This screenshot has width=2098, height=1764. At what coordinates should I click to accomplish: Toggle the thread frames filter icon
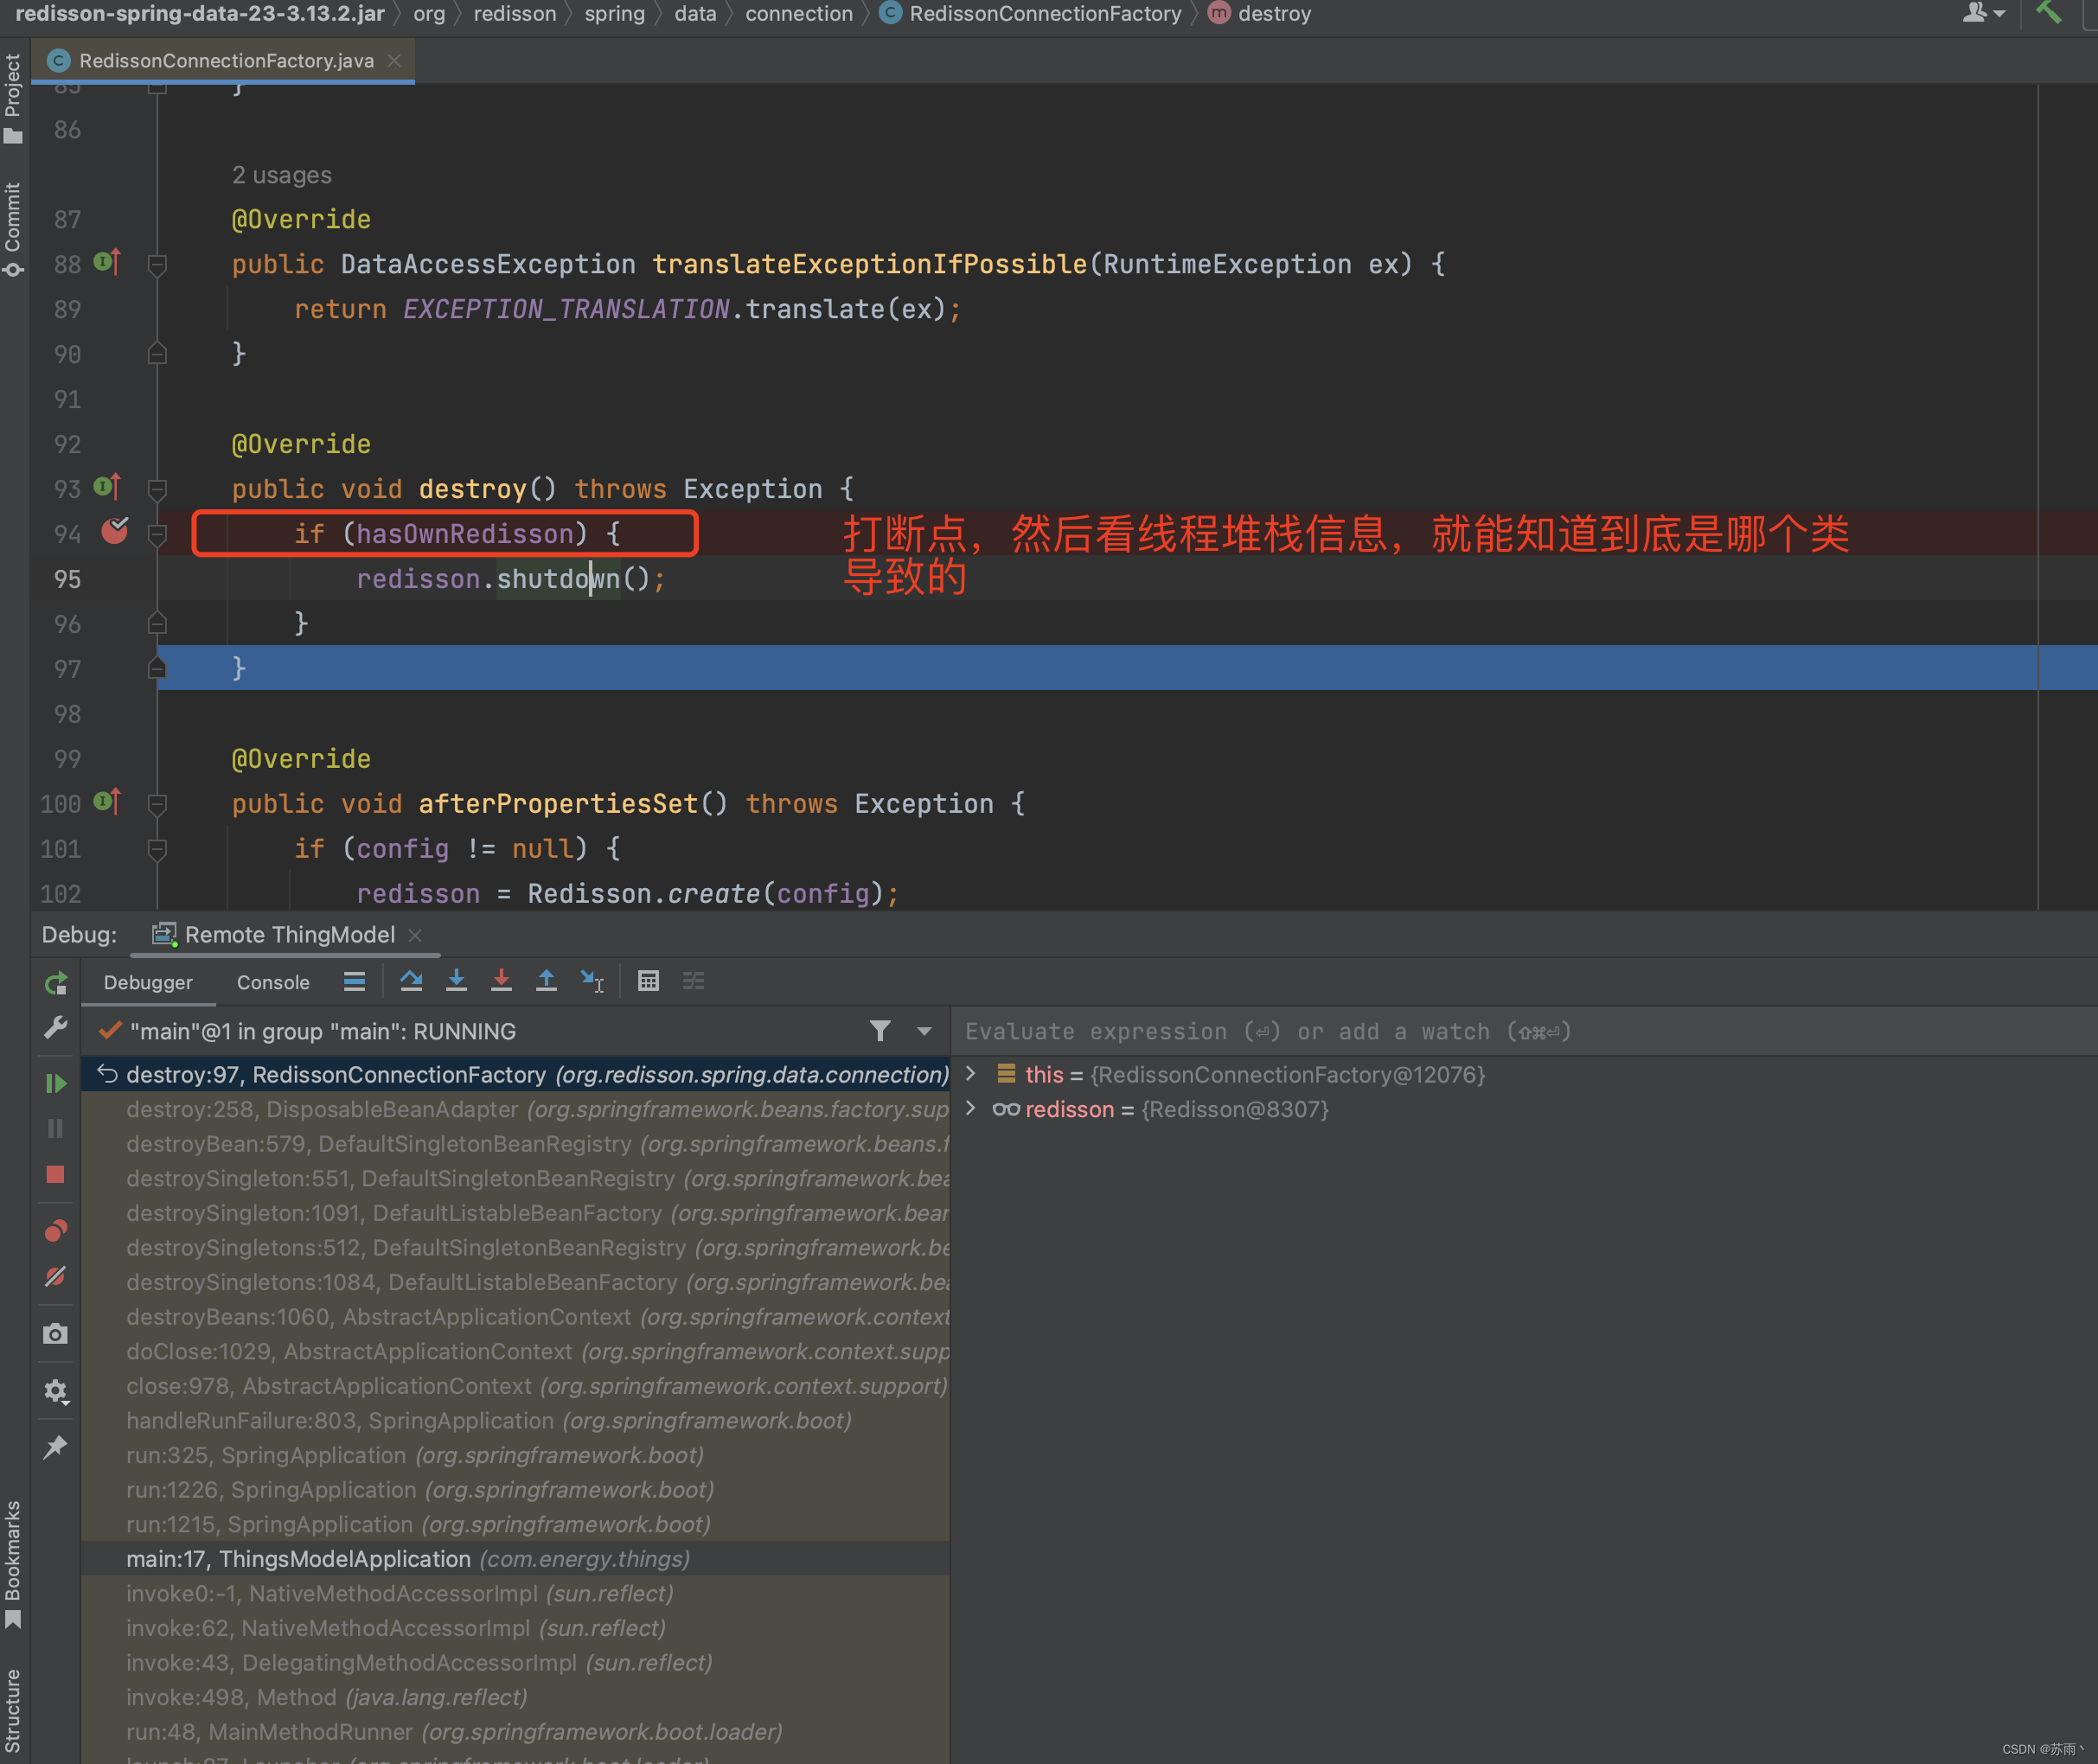[880, 1031]
